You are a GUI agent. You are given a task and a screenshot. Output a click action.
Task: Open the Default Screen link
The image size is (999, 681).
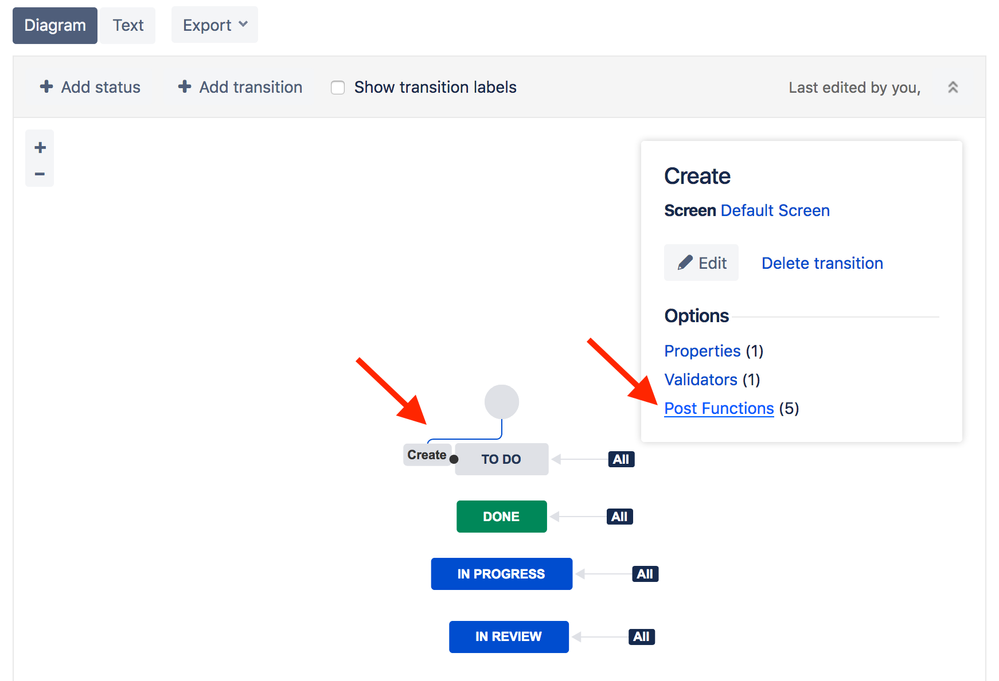tap(775, 210)
